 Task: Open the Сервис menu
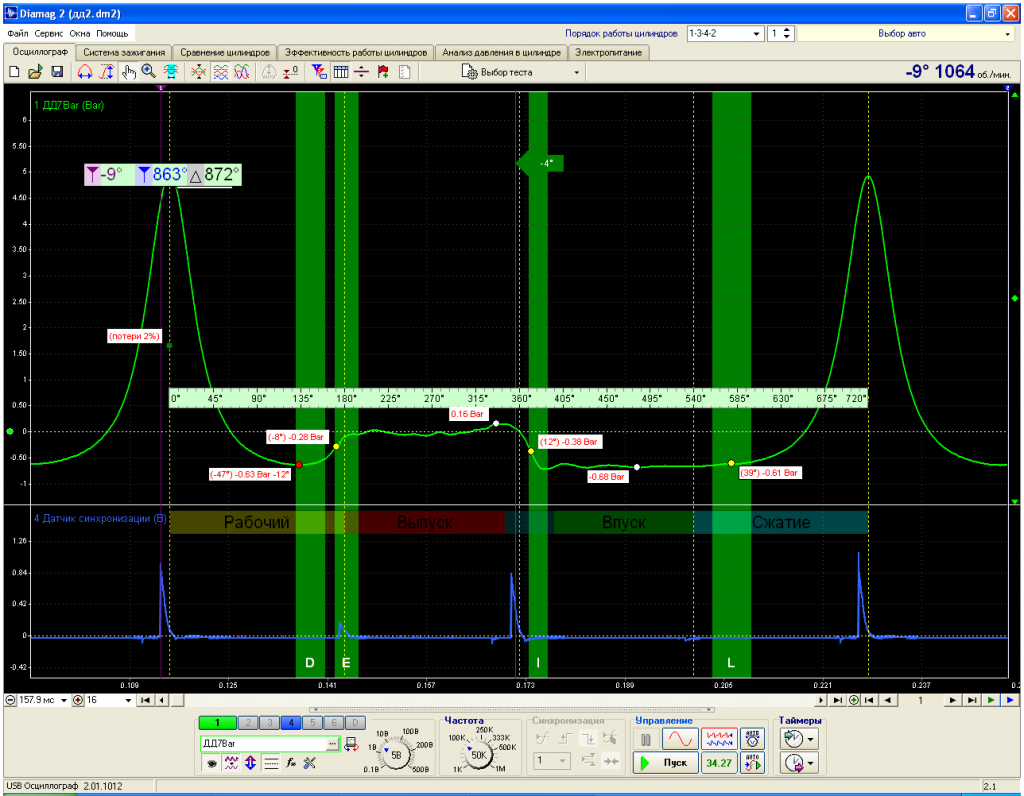click(x=49, y=33)
